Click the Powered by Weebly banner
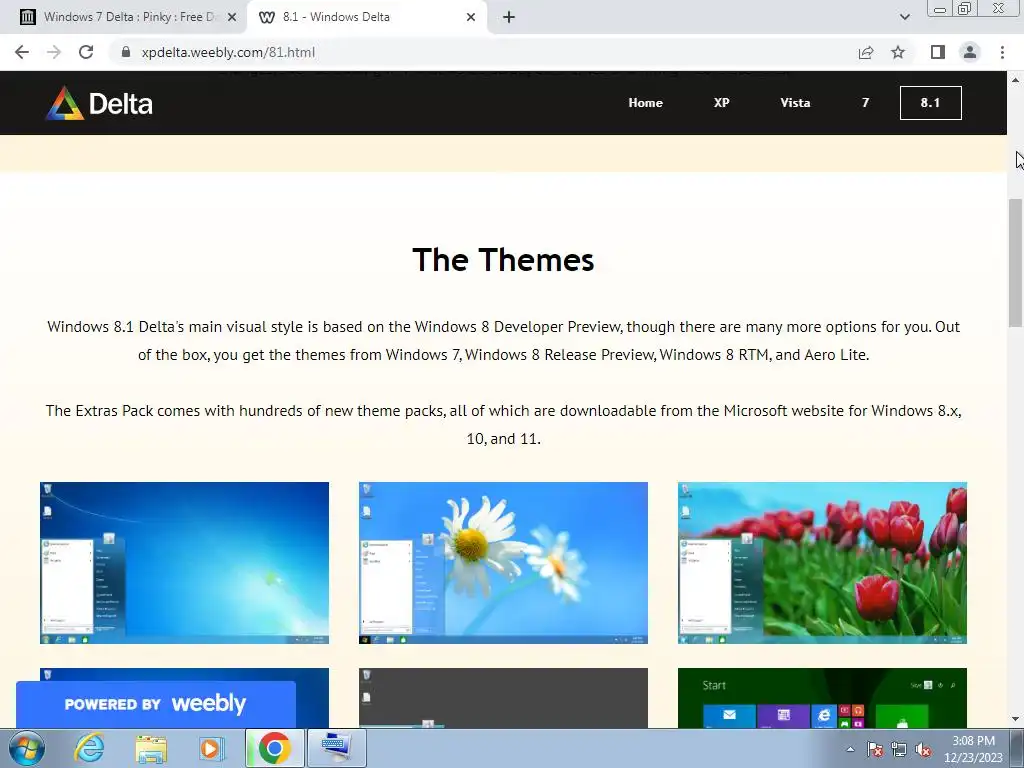The width and height of the screenshot is (1024, 768). 155,704
